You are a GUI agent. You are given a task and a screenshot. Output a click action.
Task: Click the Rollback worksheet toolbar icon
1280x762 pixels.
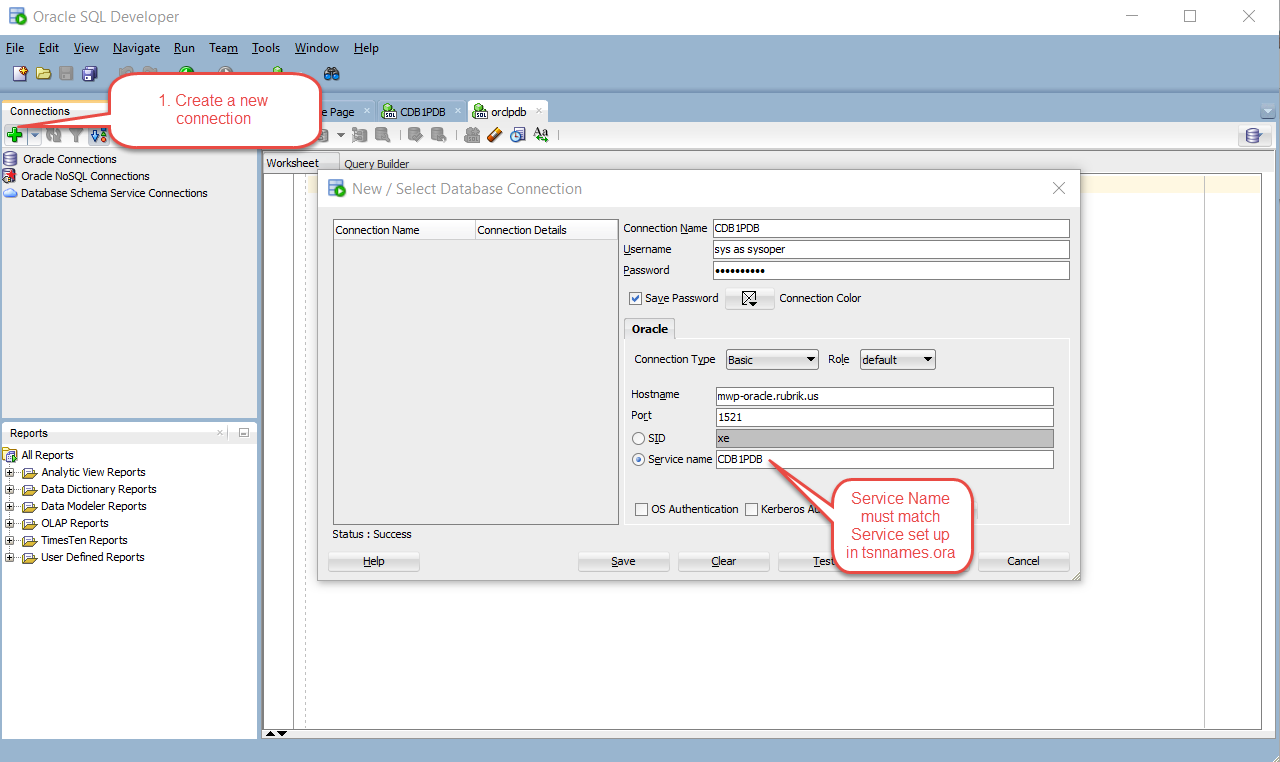click(438, 135)
